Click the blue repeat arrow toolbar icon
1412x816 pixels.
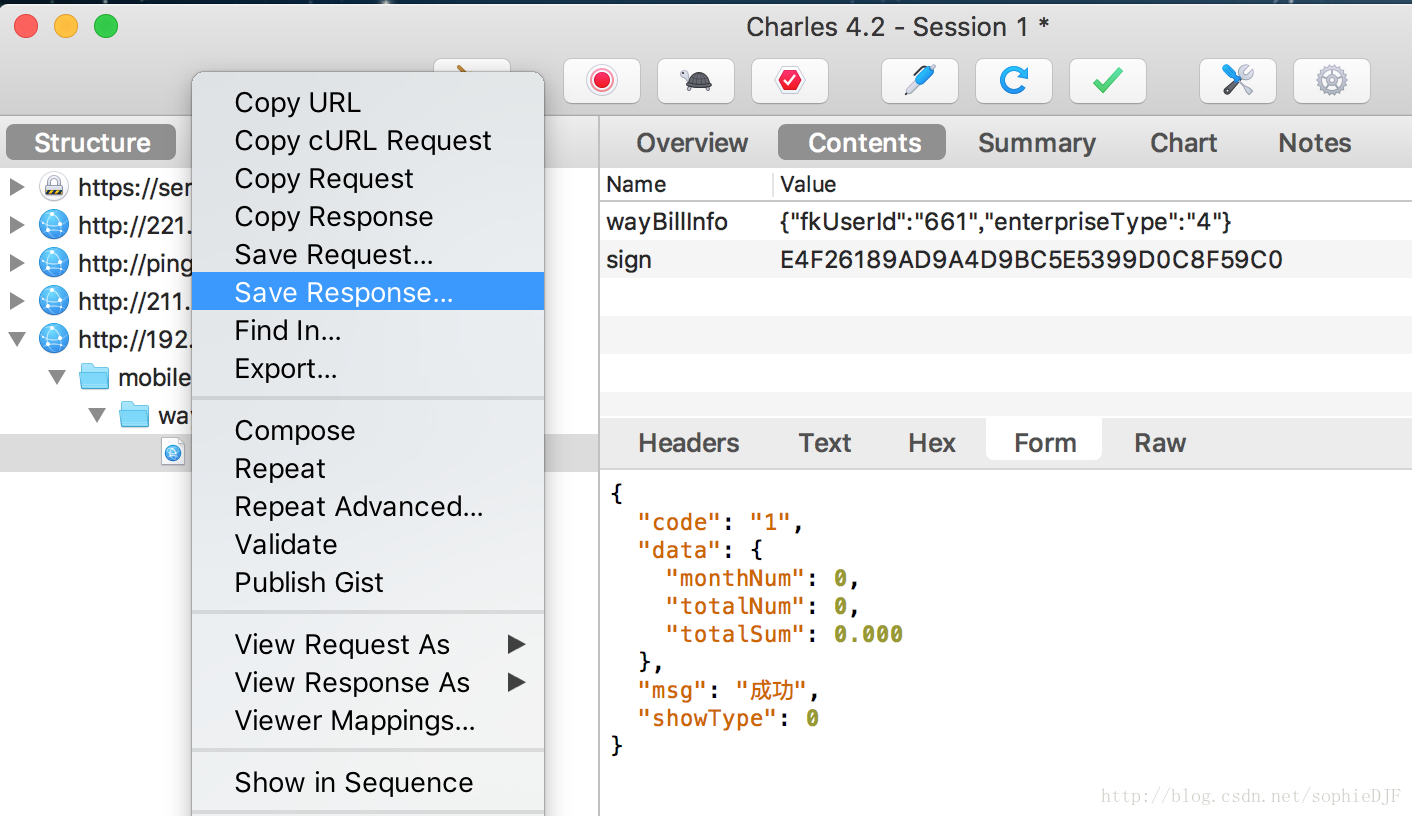pyautogui.click(x=1014, y=81)
